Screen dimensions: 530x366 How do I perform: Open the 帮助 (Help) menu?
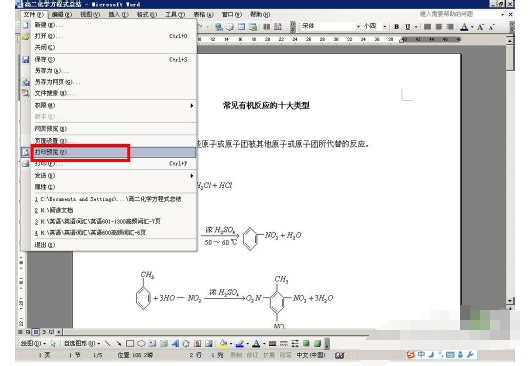(260, 15)
